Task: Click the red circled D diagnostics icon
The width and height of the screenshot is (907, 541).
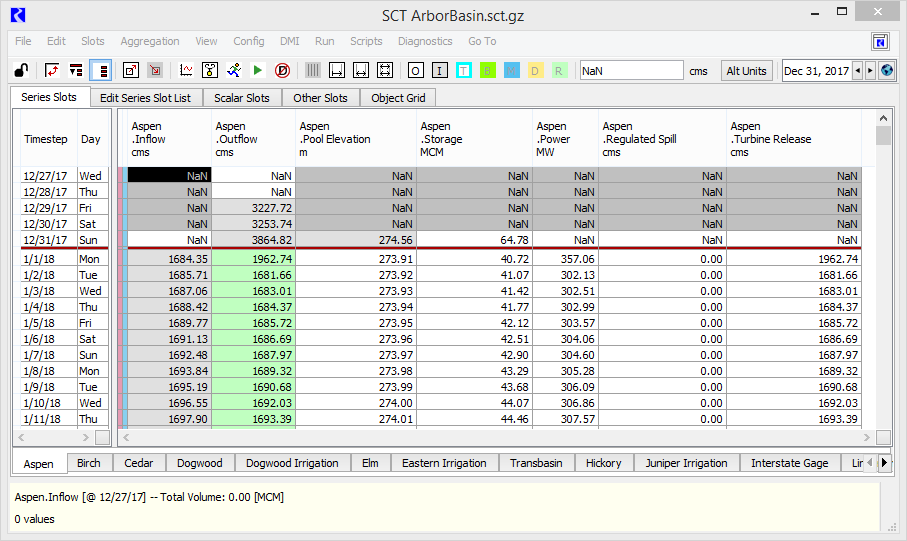Action: point(282,70)
